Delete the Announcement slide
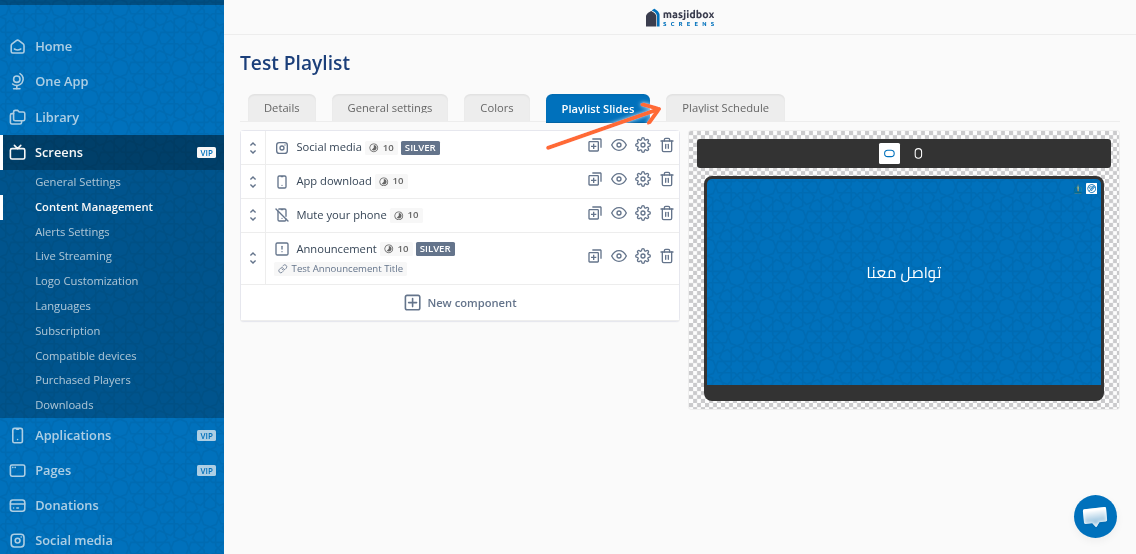 (667, 256)
